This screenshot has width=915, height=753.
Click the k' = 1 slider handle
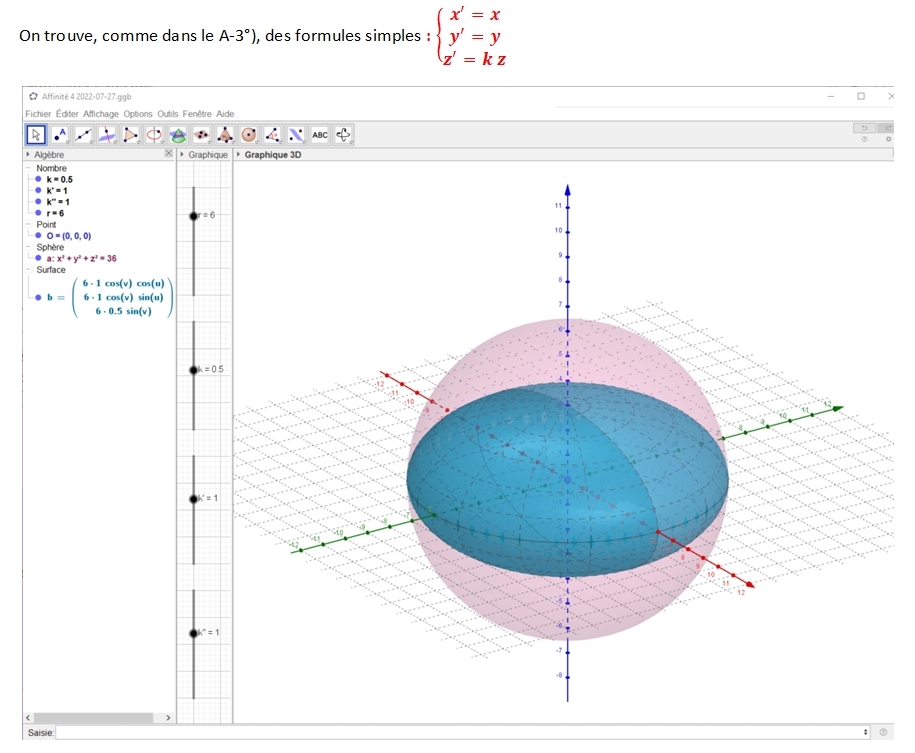(194, 499)
